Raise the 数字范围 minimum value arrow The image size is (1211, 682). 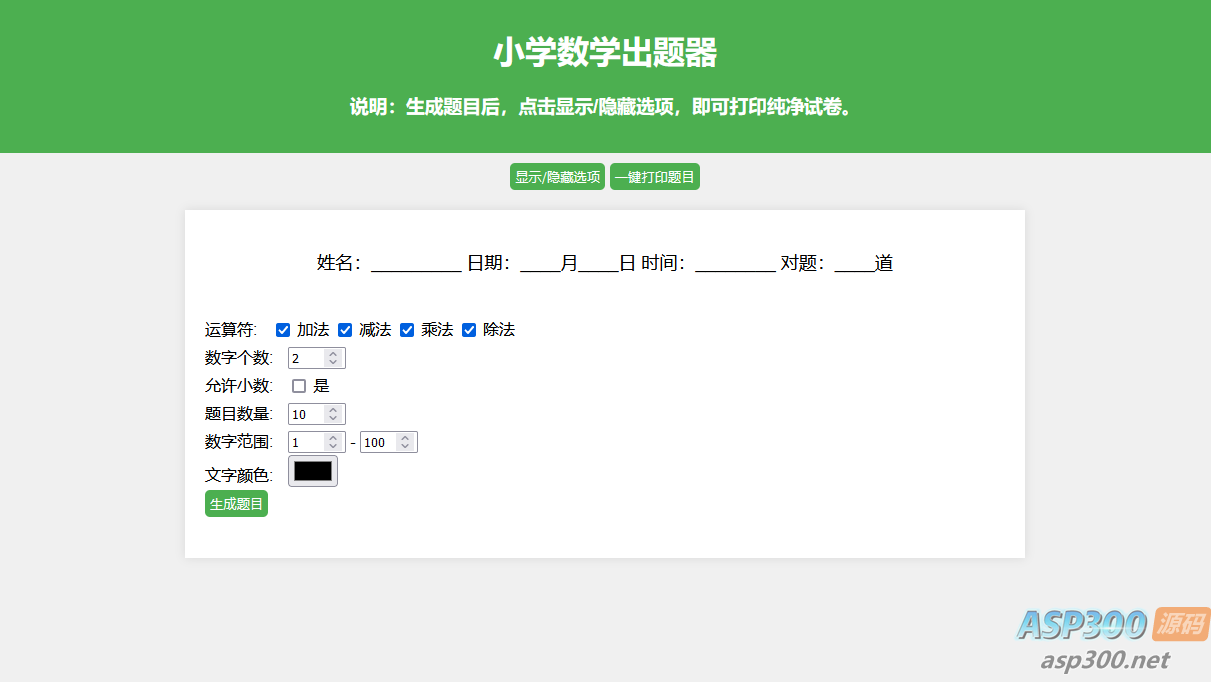(333, 437)
